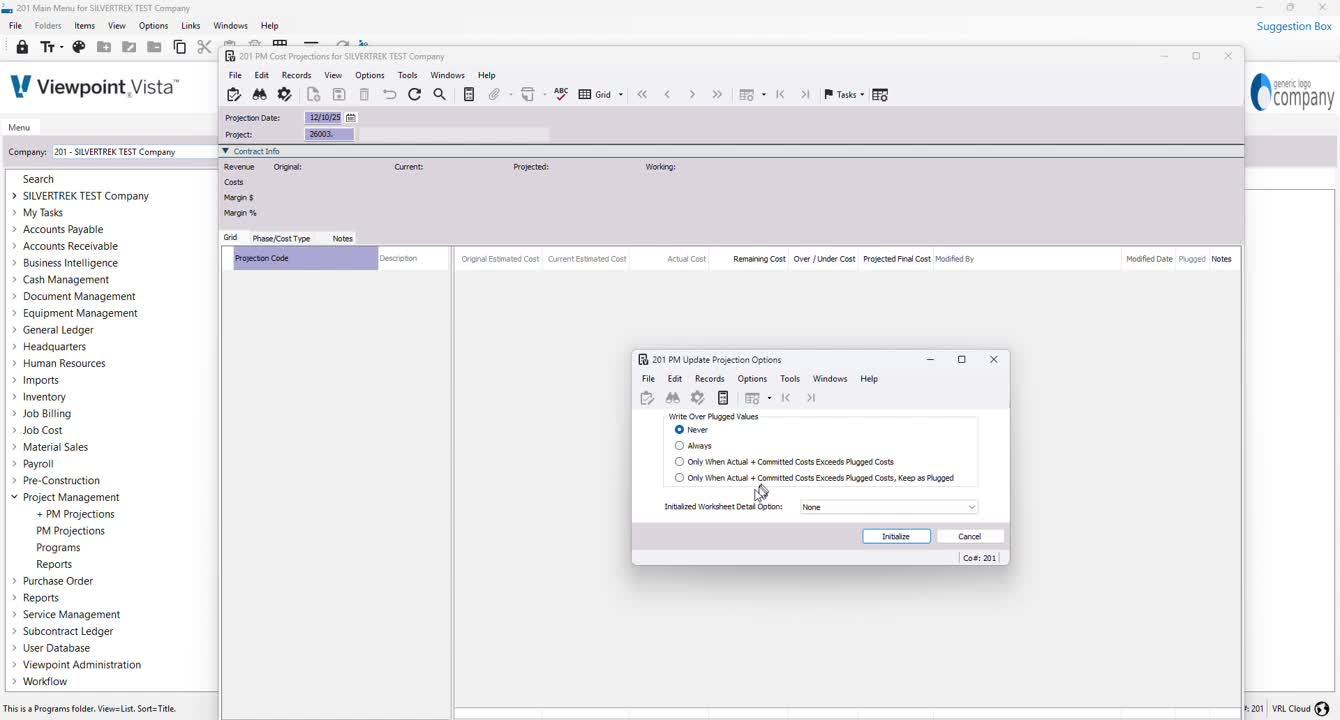
Task: Switch to the Phase/Cost Type tab
Action: pyautogui.click(x=281, y=238)
